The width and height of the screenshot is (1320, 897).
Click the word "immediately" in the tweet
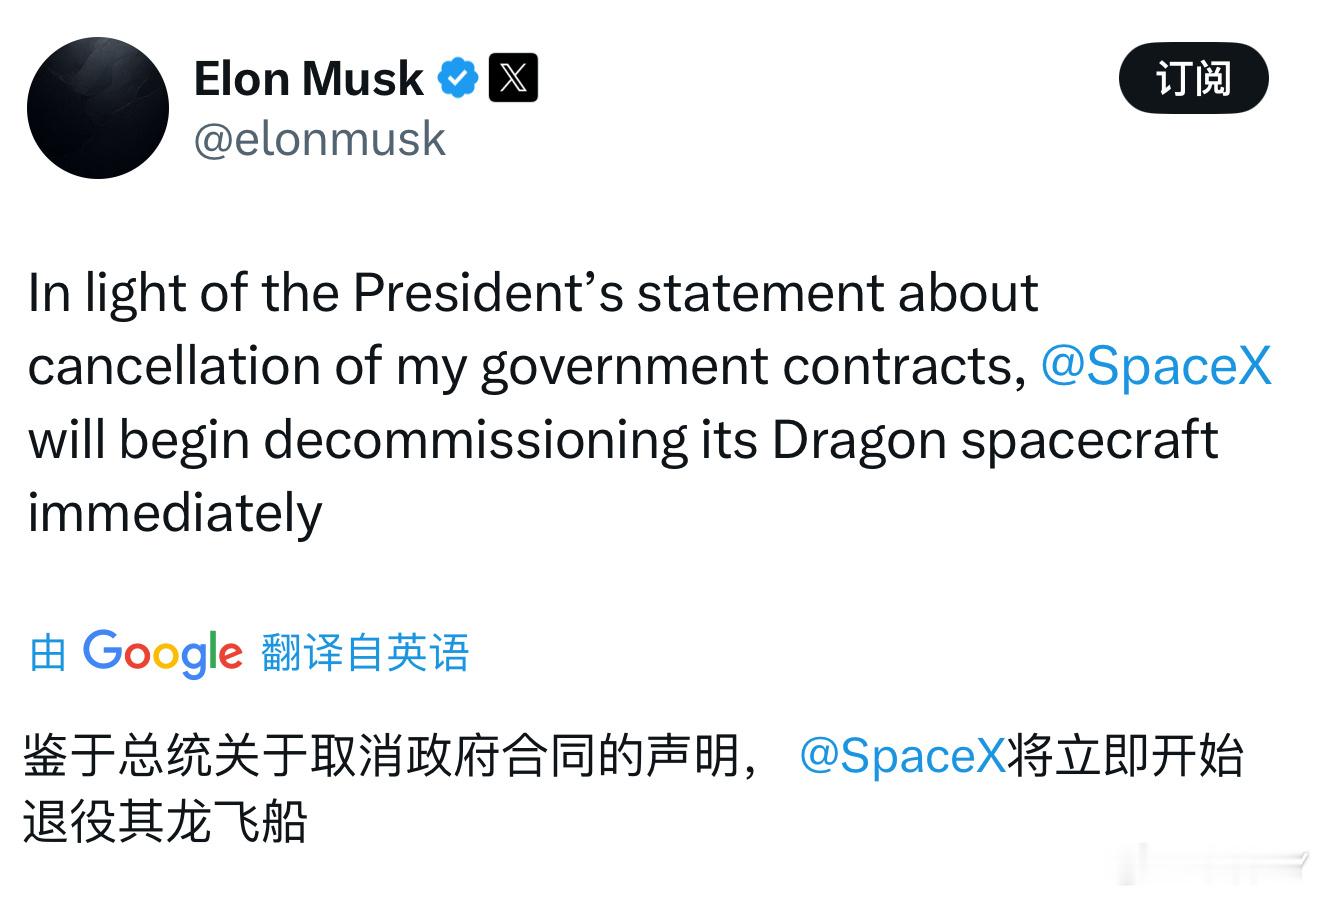pyautogui.click(x=175, y=514)
